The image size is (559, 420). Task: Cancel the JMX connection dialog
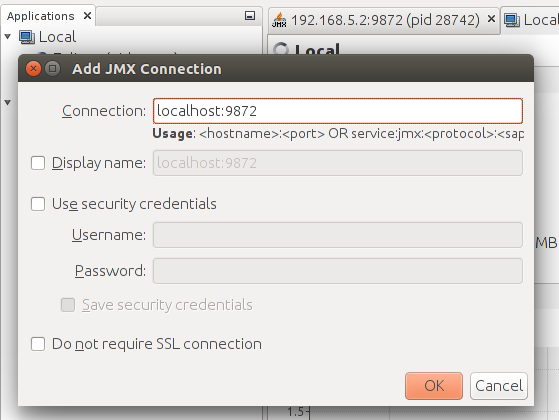click(499, 386)
